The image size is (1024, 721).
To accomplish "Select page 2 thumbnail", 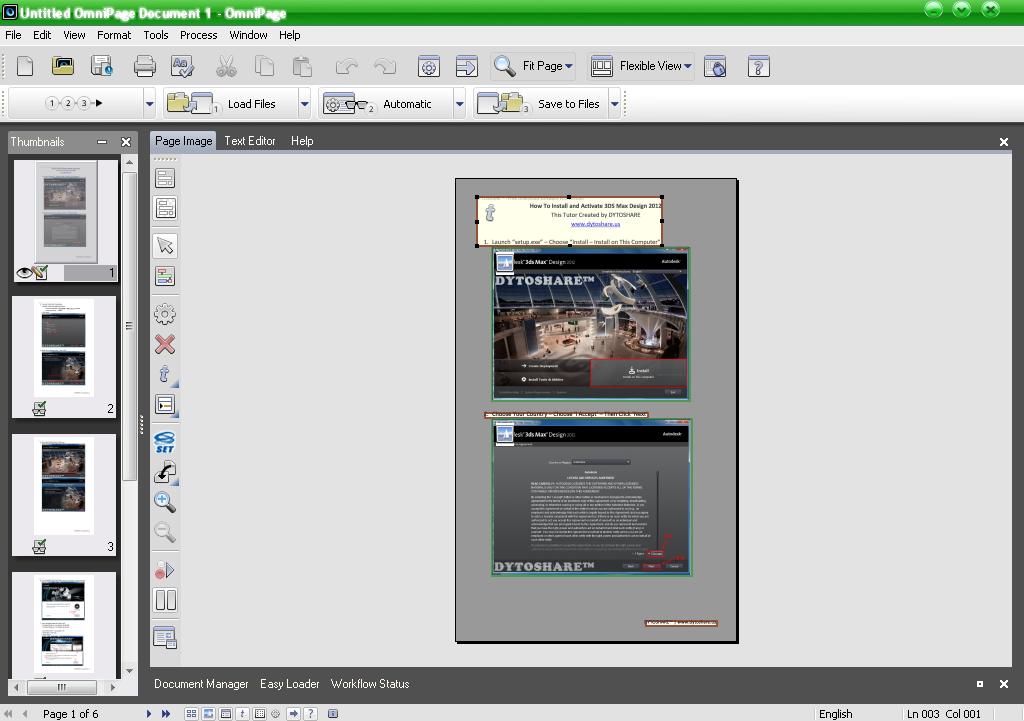I will (x=64, y=357).
